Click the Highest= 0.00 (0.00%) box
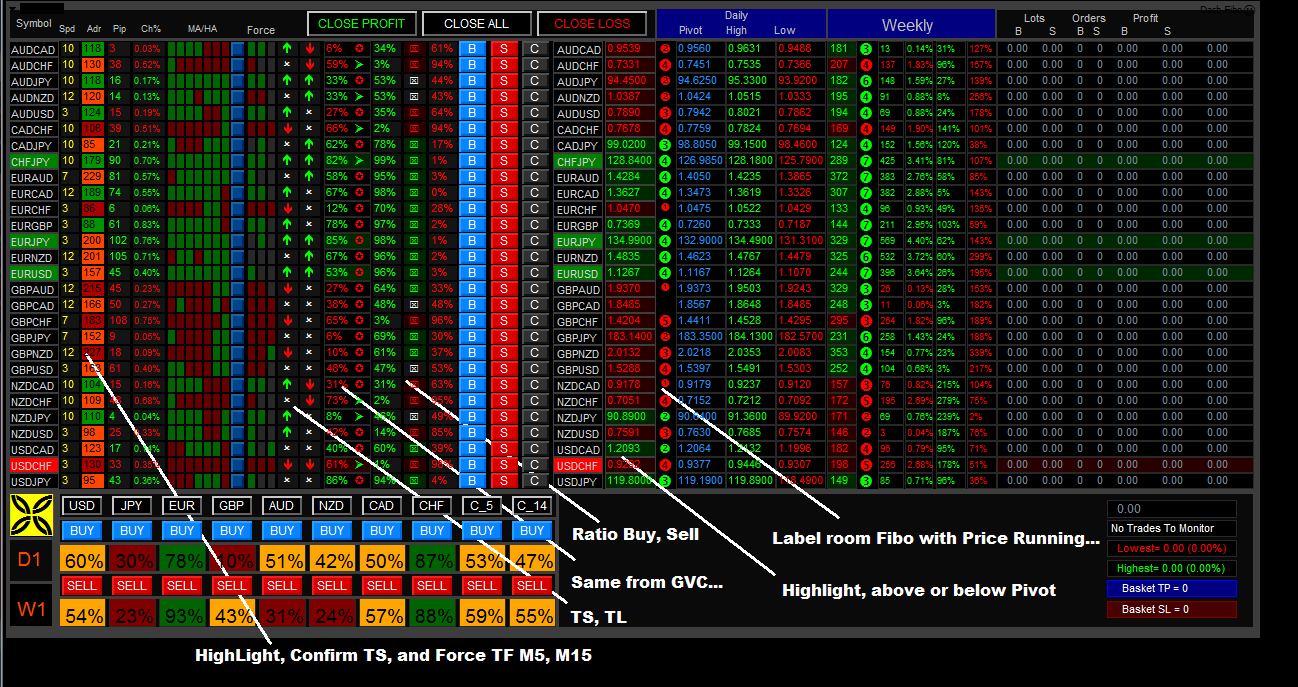 [1172, 568]
